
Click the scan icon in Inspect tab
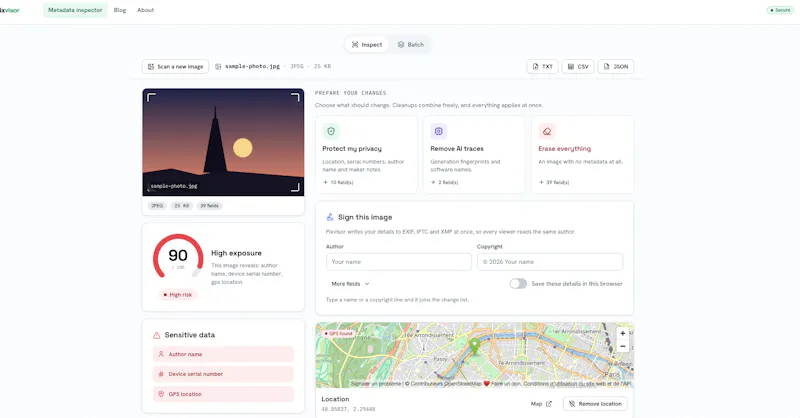(x=355, y=45)
